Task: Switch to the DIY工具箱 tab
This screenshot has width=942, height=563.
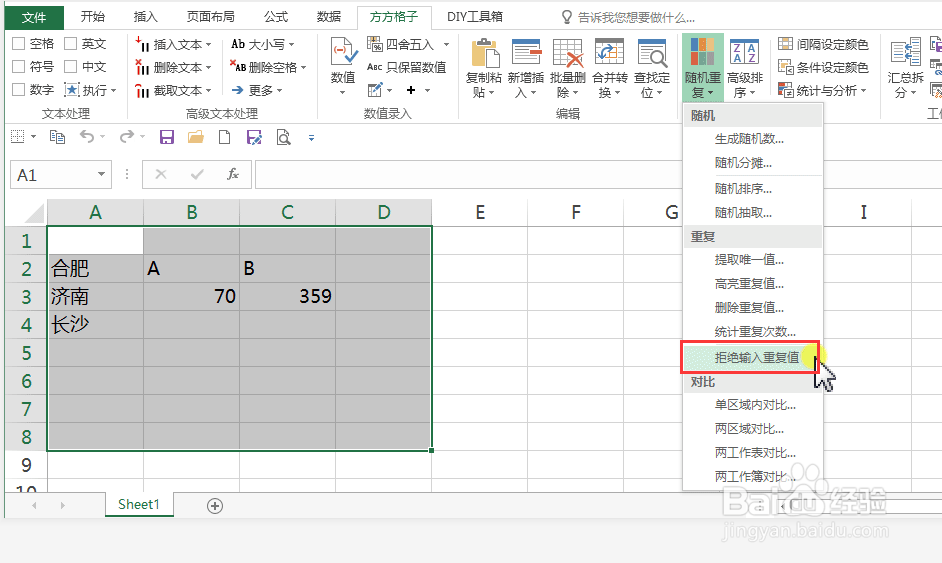Action: [475, 17]
